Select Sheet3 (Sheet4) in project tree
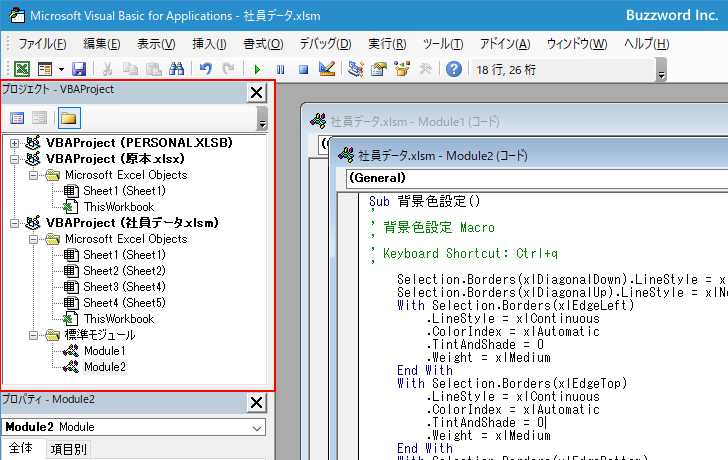The height and width of the screenshot is (460, 728). (124, 287)
